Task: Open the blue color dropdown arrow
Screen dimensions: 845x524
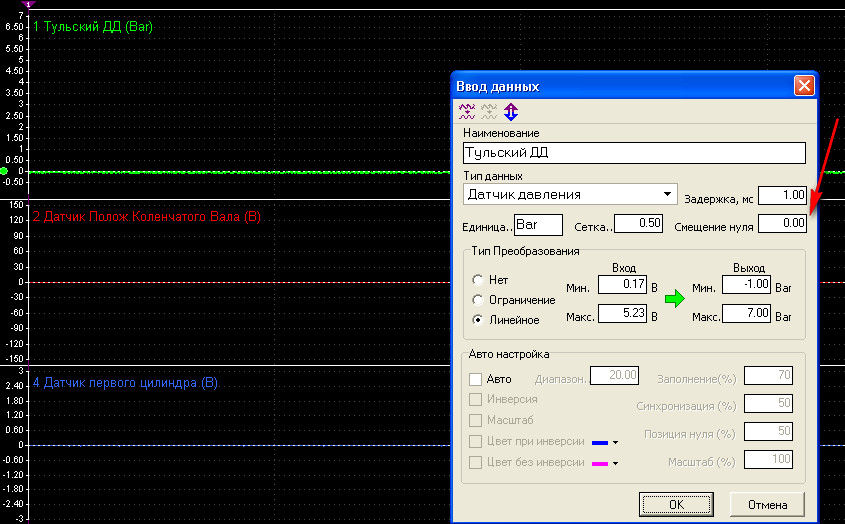Action: 615,443
